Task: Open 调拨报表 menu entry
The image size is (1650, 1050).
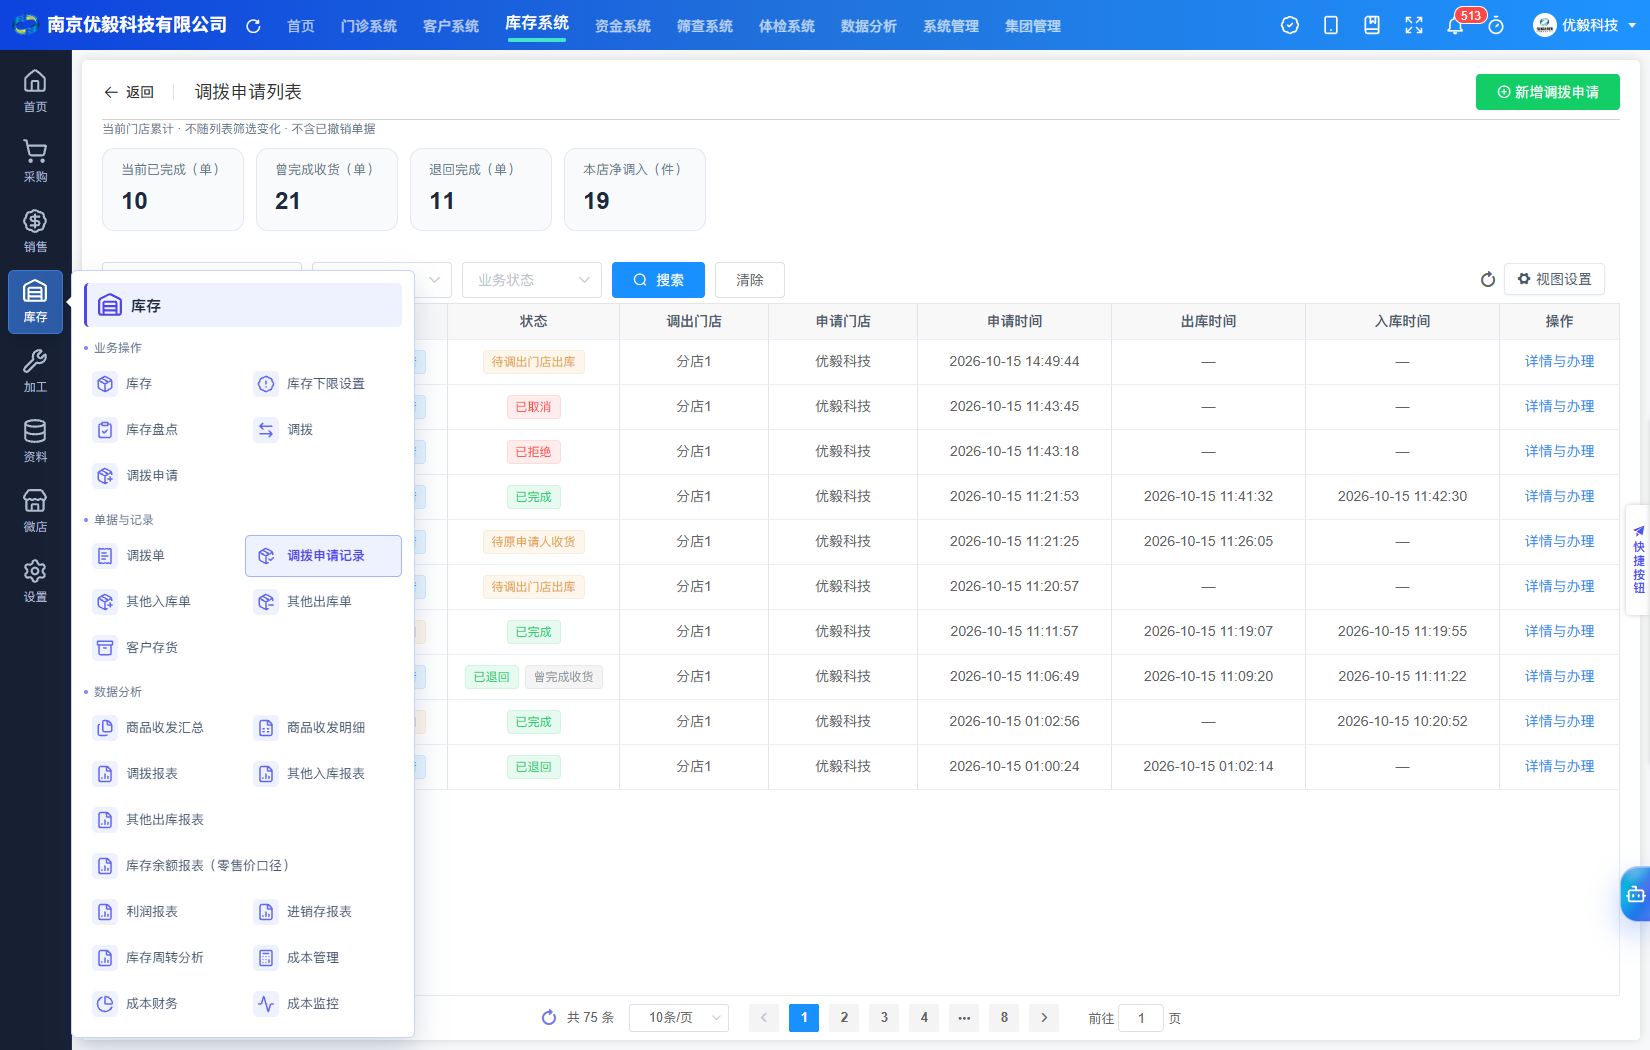Action: (x=163, y=774)
